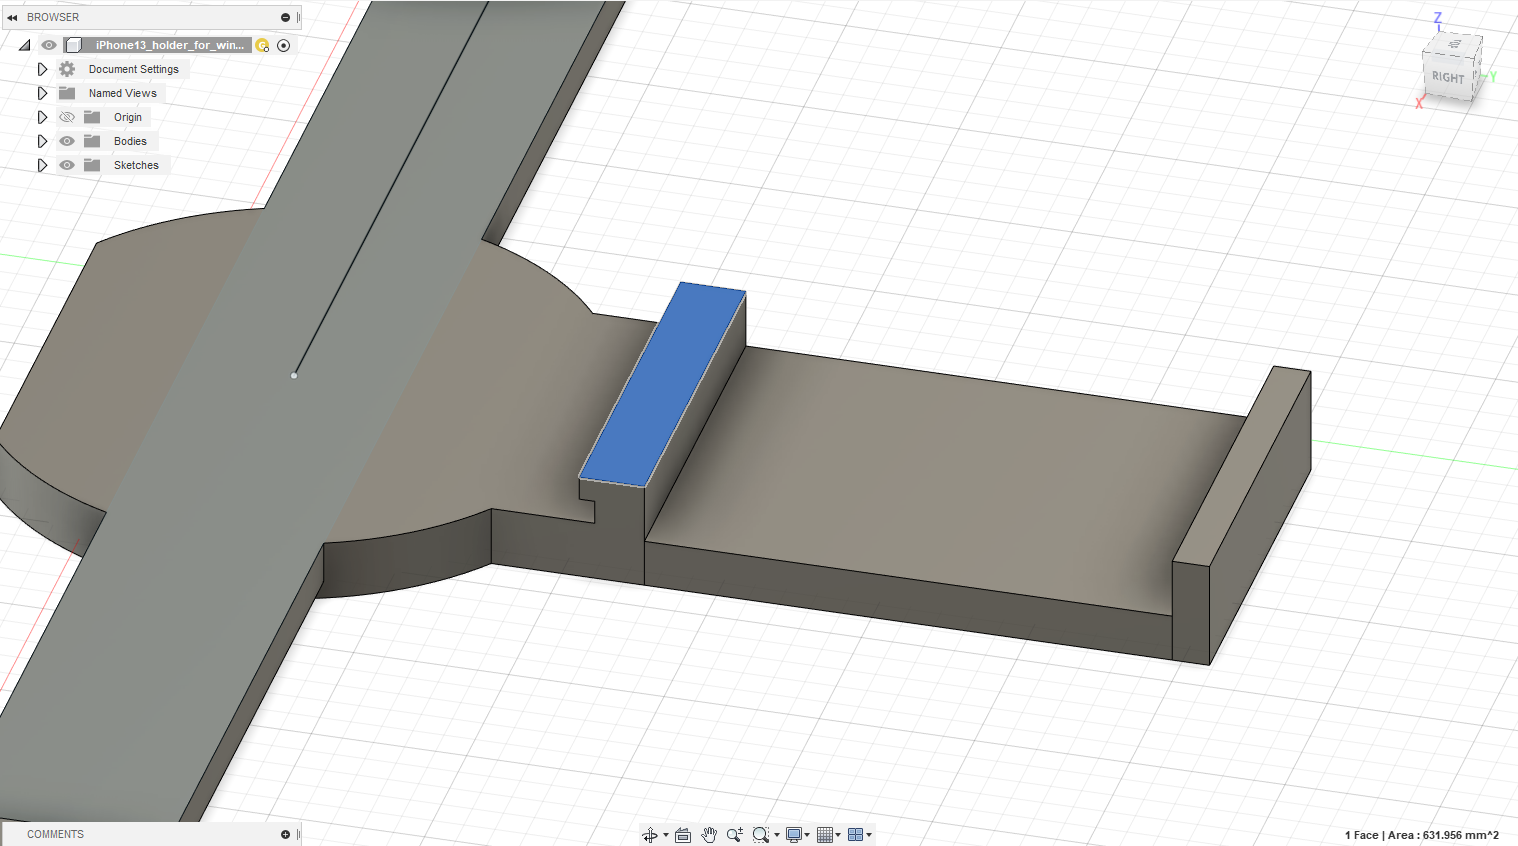Open Display Settings monitor icon

[794, 835]
